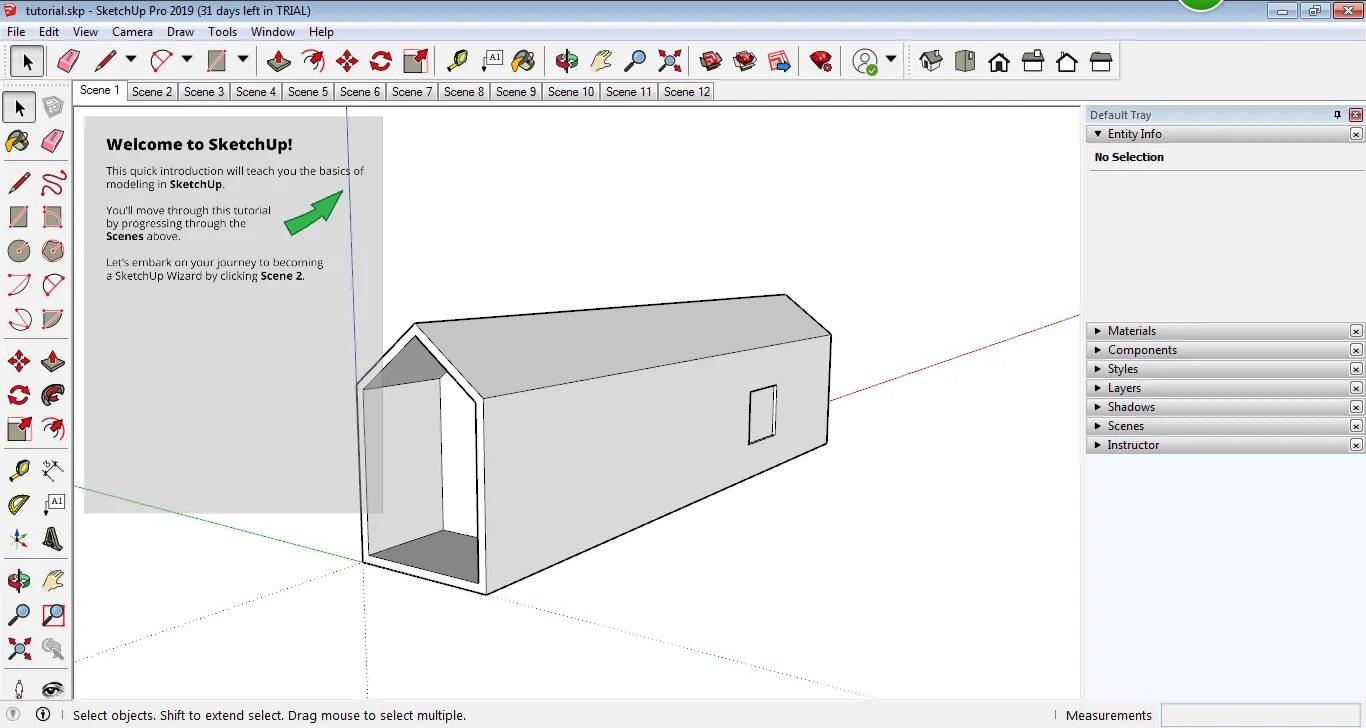Switch to Scene 7 tab
This screenshot has height=728, width=1366.
coord(412,92)
